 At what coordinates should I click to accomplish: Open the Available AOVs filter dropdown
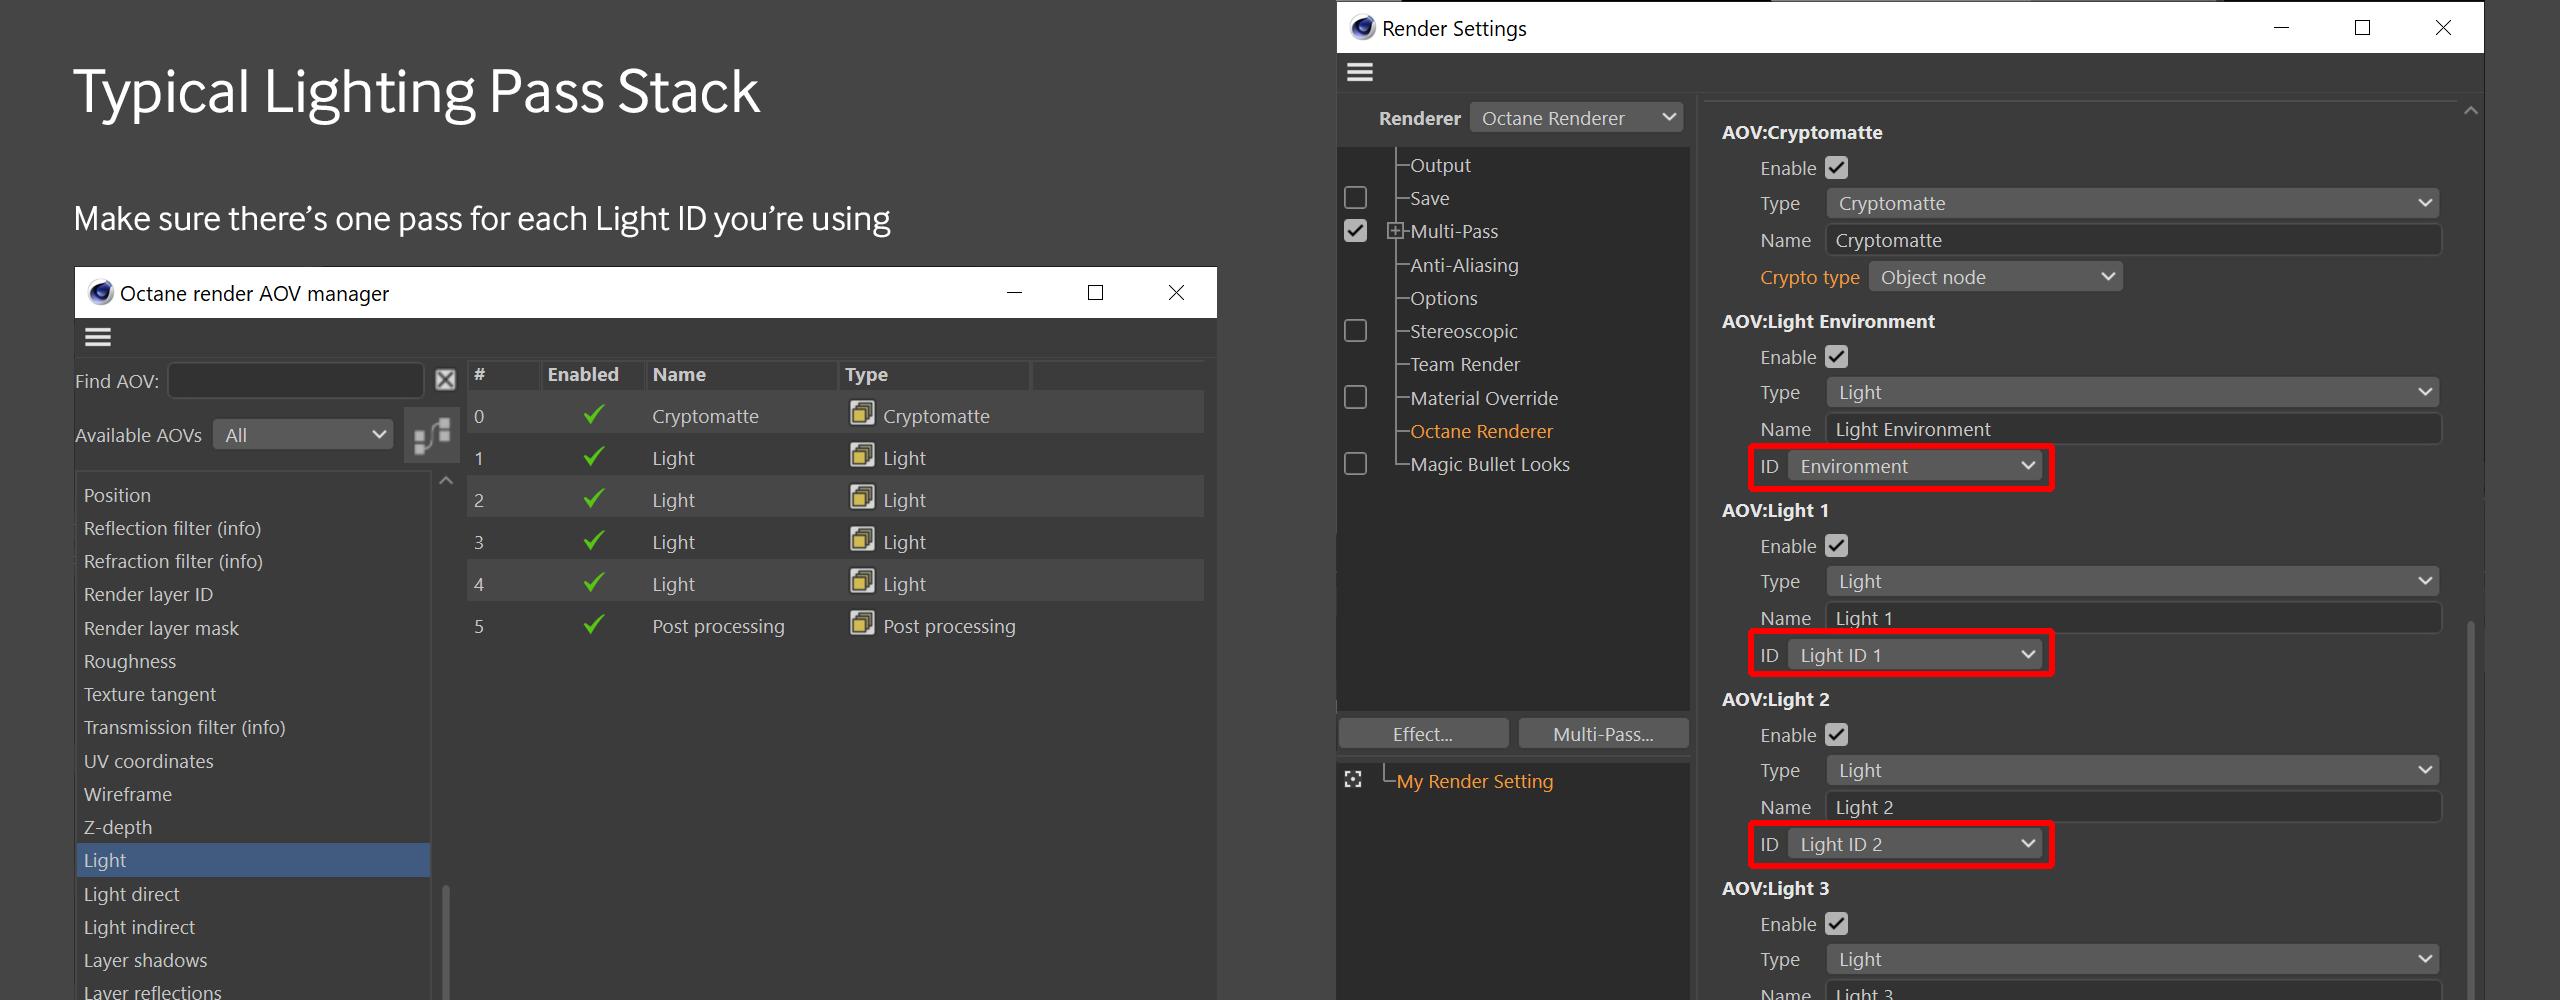(x=304, y=435)
